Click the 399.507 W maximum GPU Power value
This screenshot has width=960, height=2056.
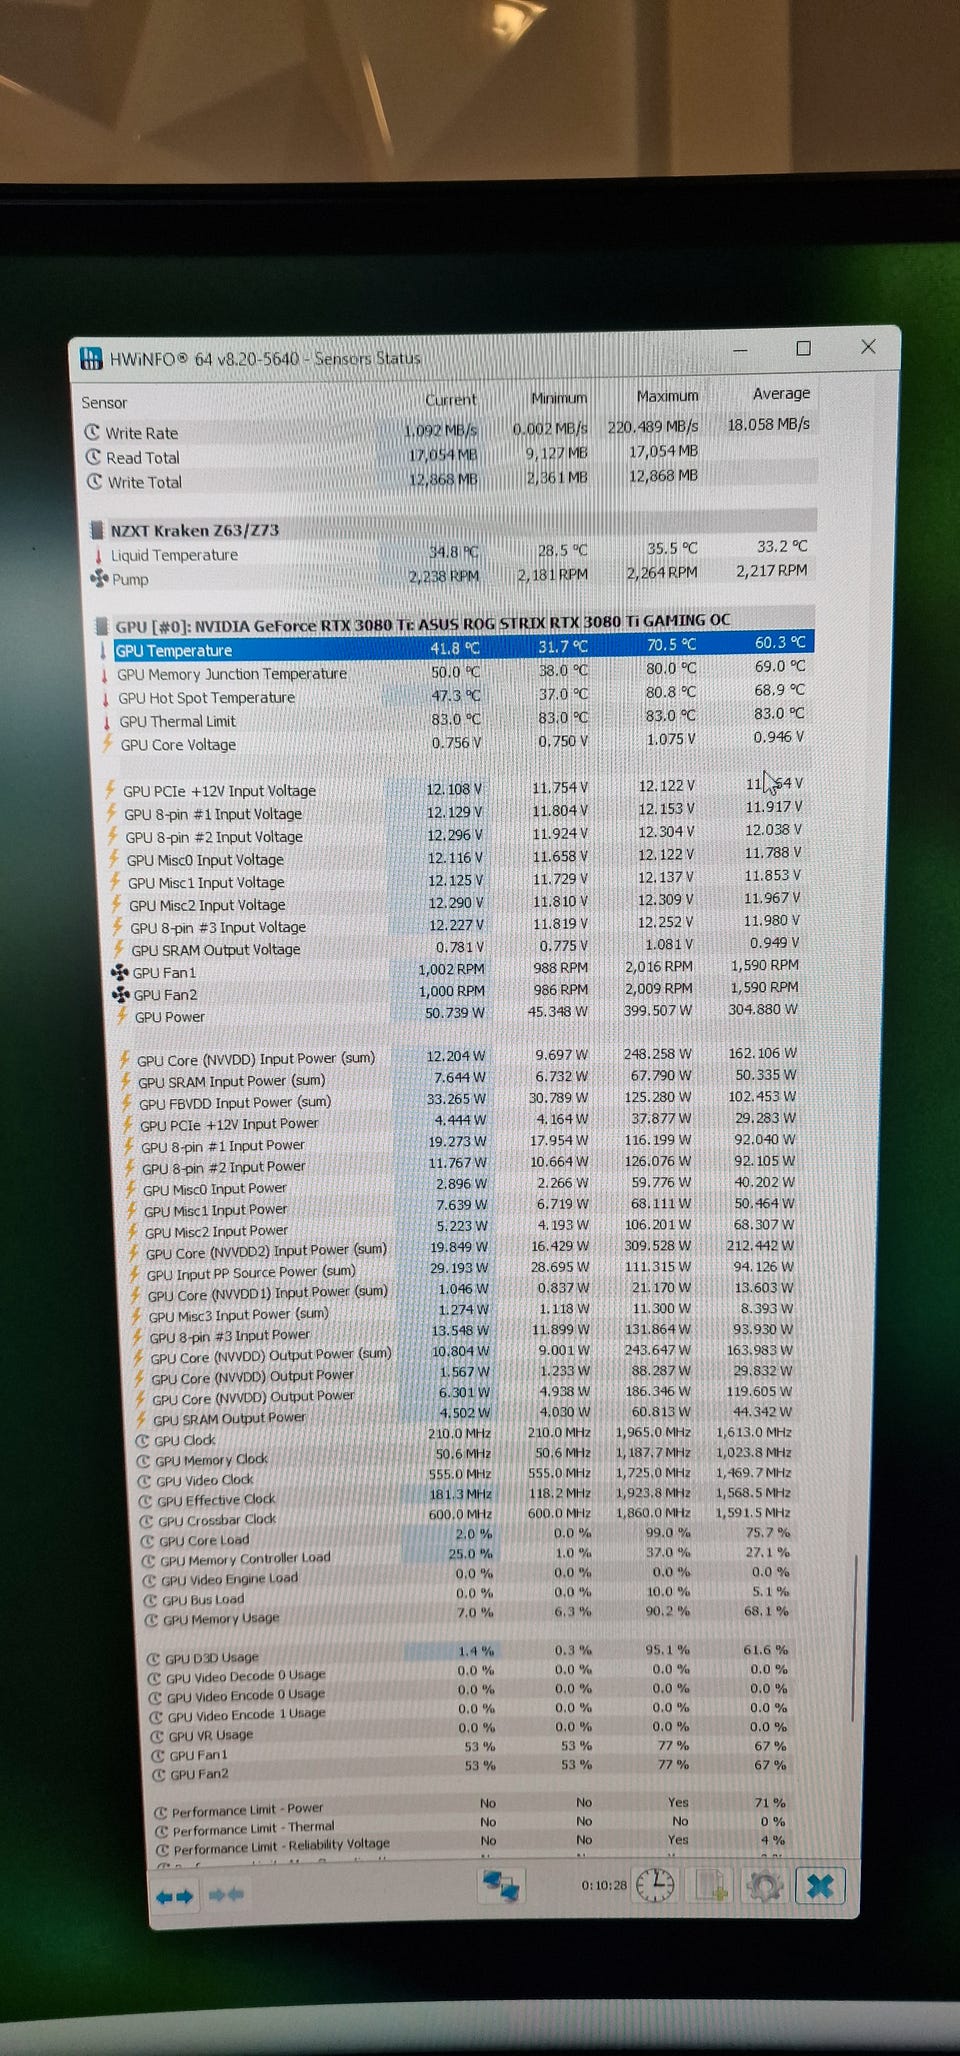[x=657, y=1010]
